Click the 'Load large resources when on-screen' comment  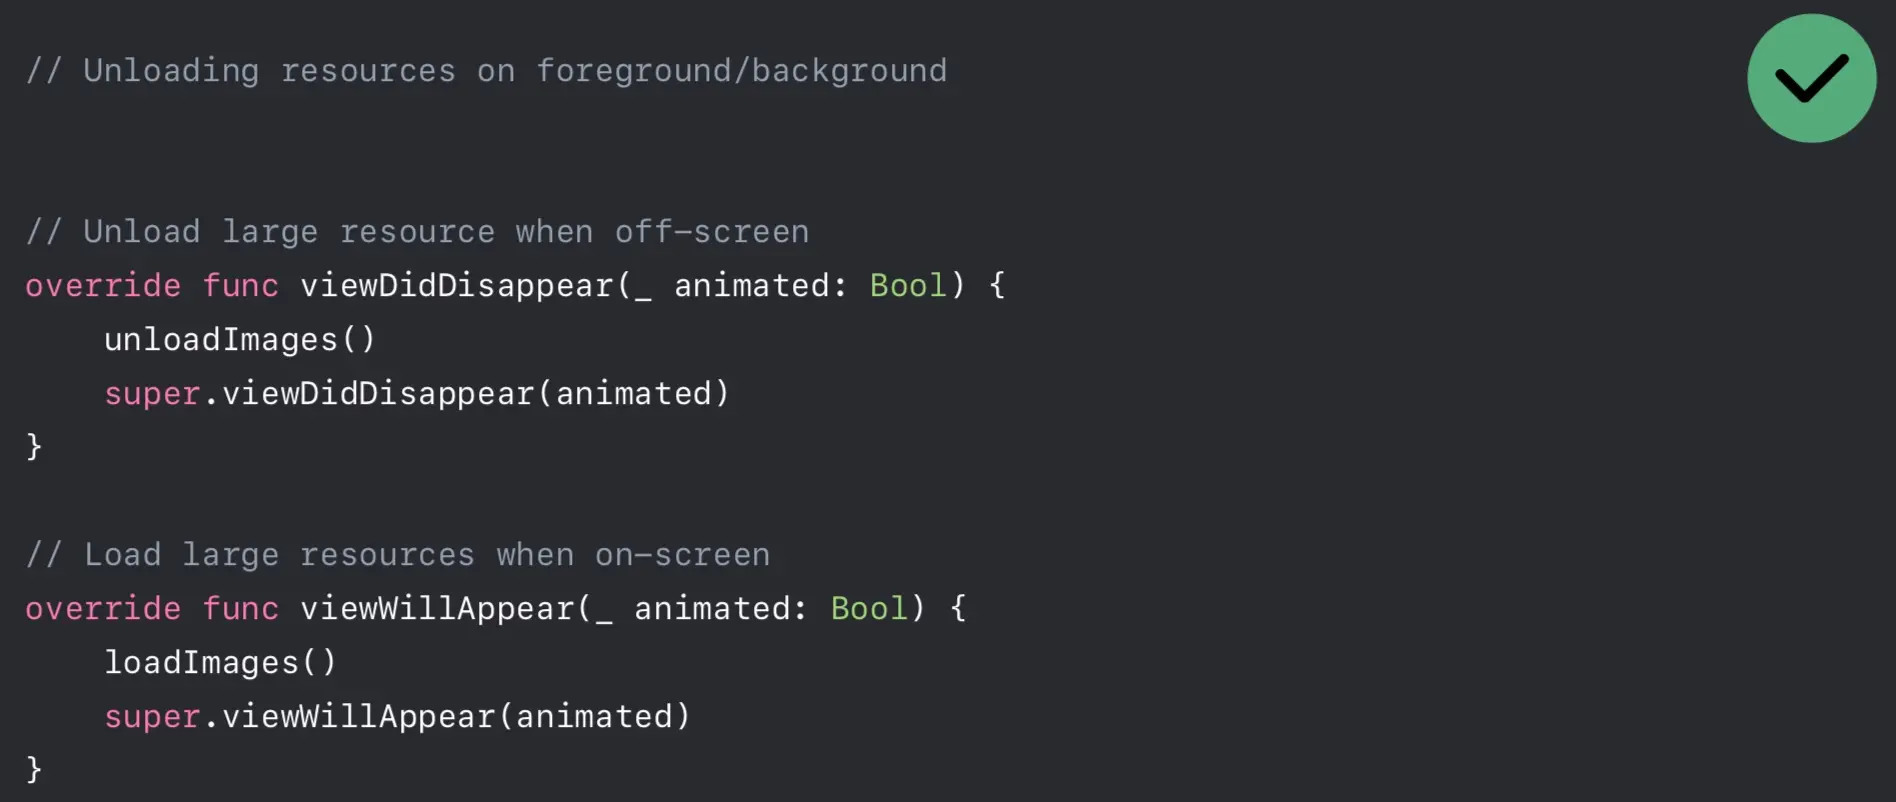[x=398, y=555]
